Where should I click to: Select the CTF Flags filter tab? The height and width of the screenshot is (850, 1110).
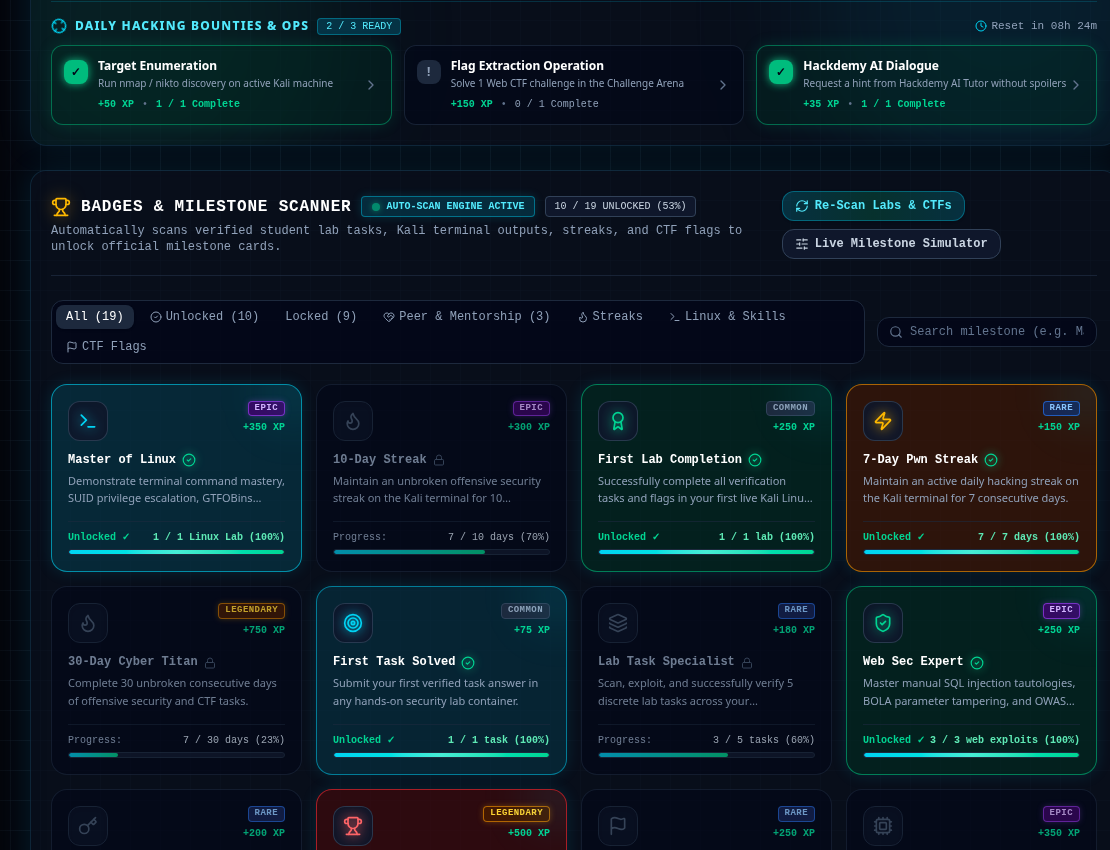tap(106, 346)
